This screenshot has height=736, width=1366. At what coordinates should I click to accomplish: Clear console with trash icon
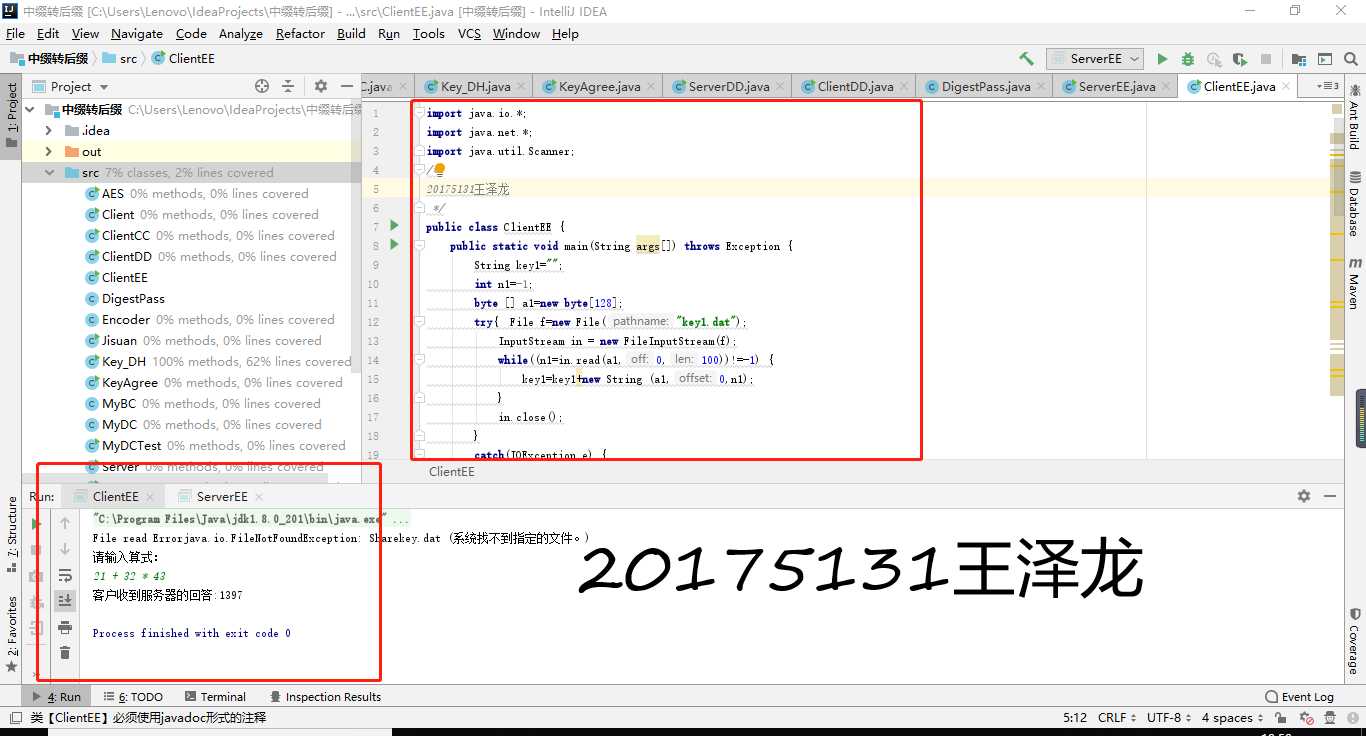pyautogui.click(x=65, y=653)
